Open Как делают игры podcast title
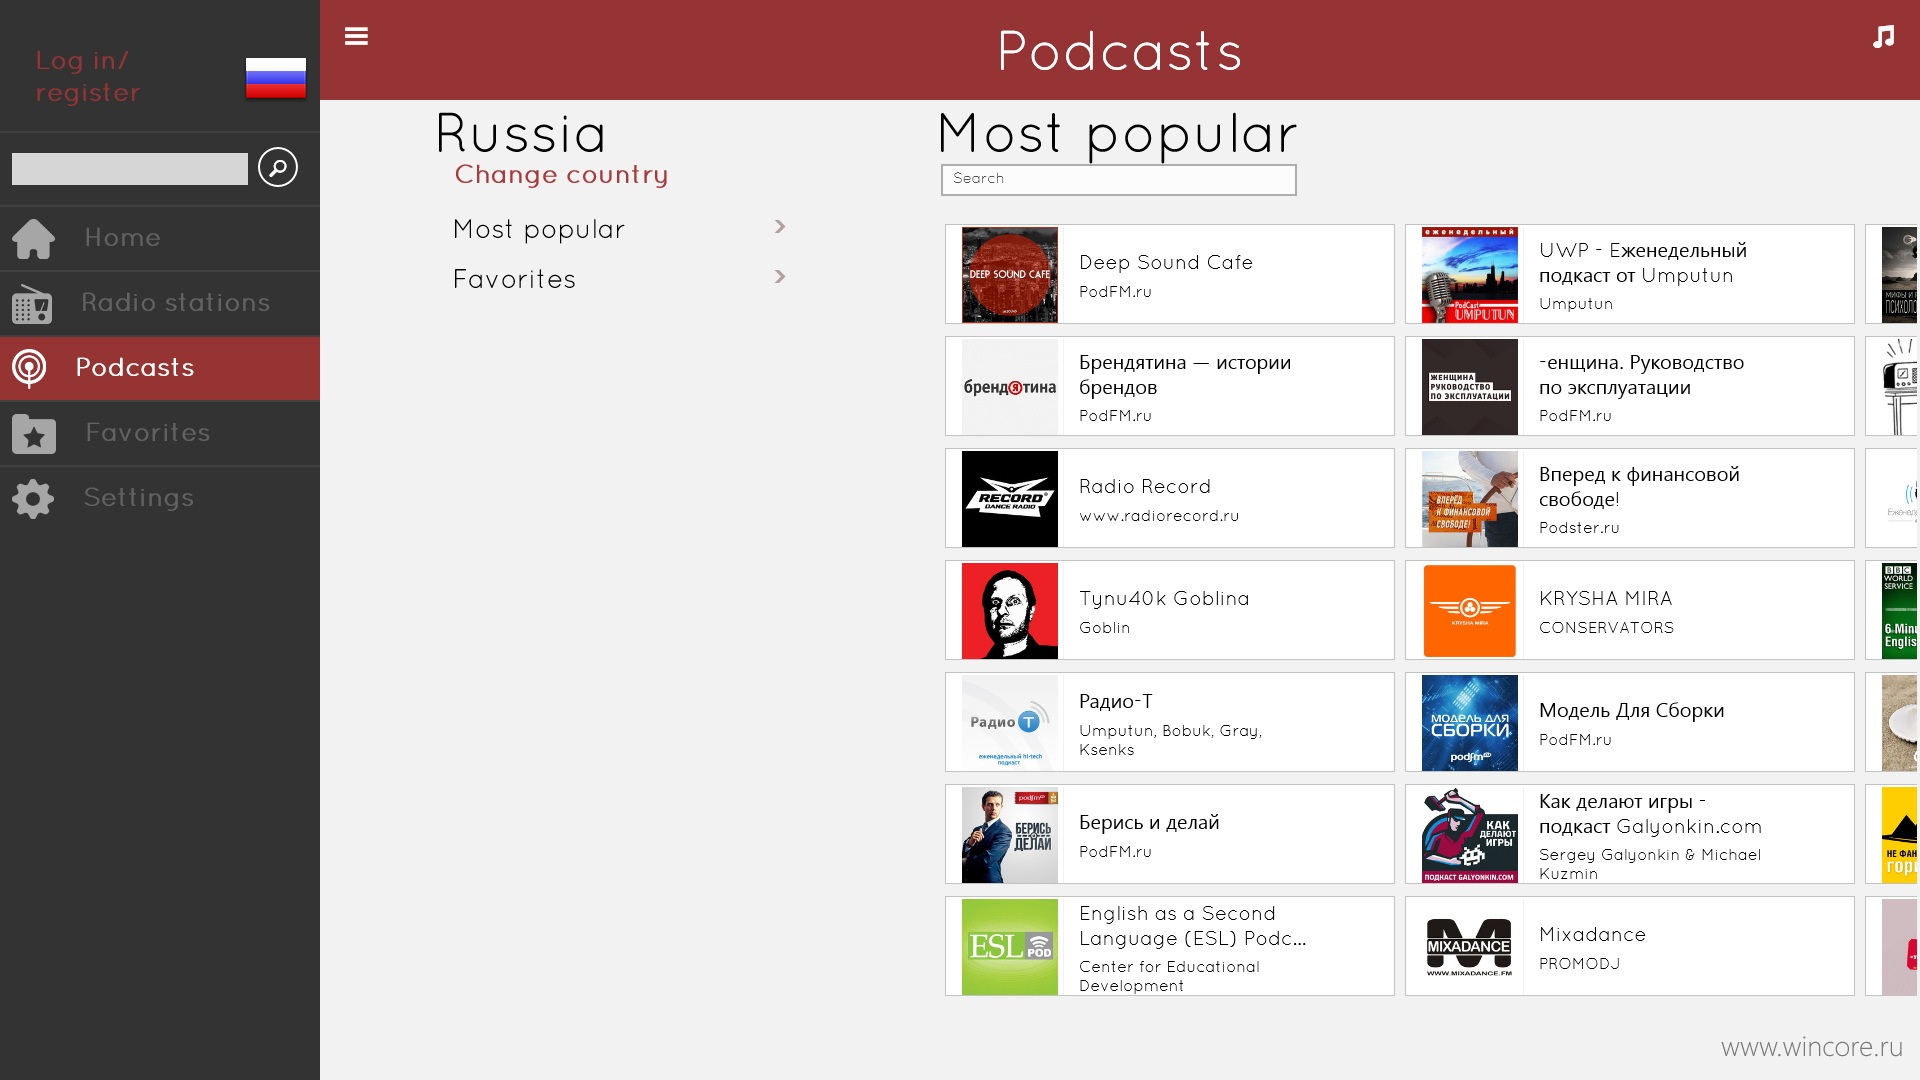Screen dimensions: 1920x1080 point(1650,813)
